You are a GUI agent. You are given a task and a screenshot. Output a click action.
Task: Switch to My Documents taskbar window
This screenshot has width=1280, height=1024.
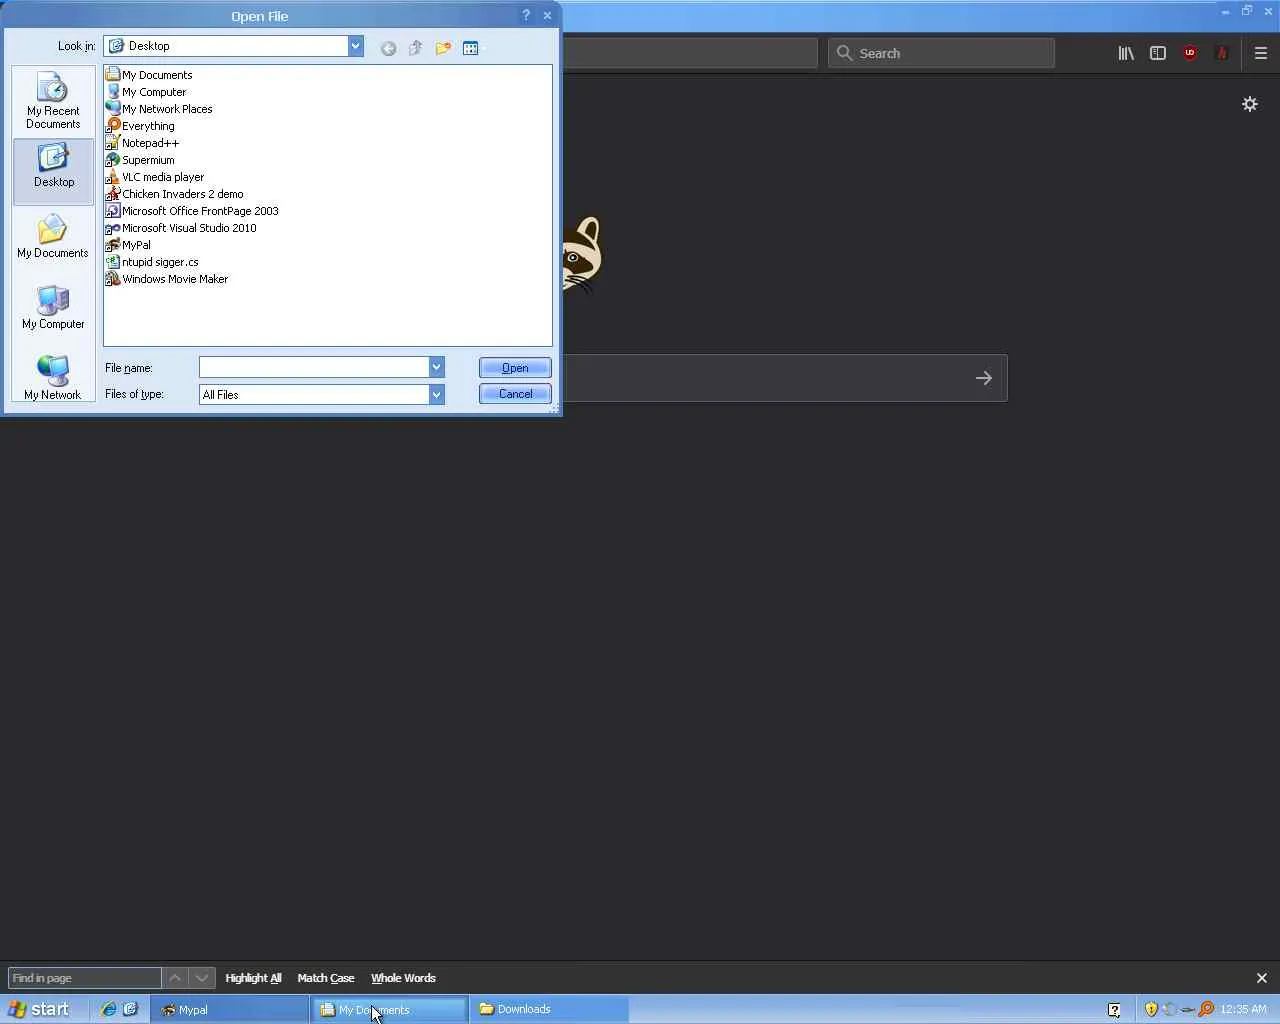pos(390,1010)
